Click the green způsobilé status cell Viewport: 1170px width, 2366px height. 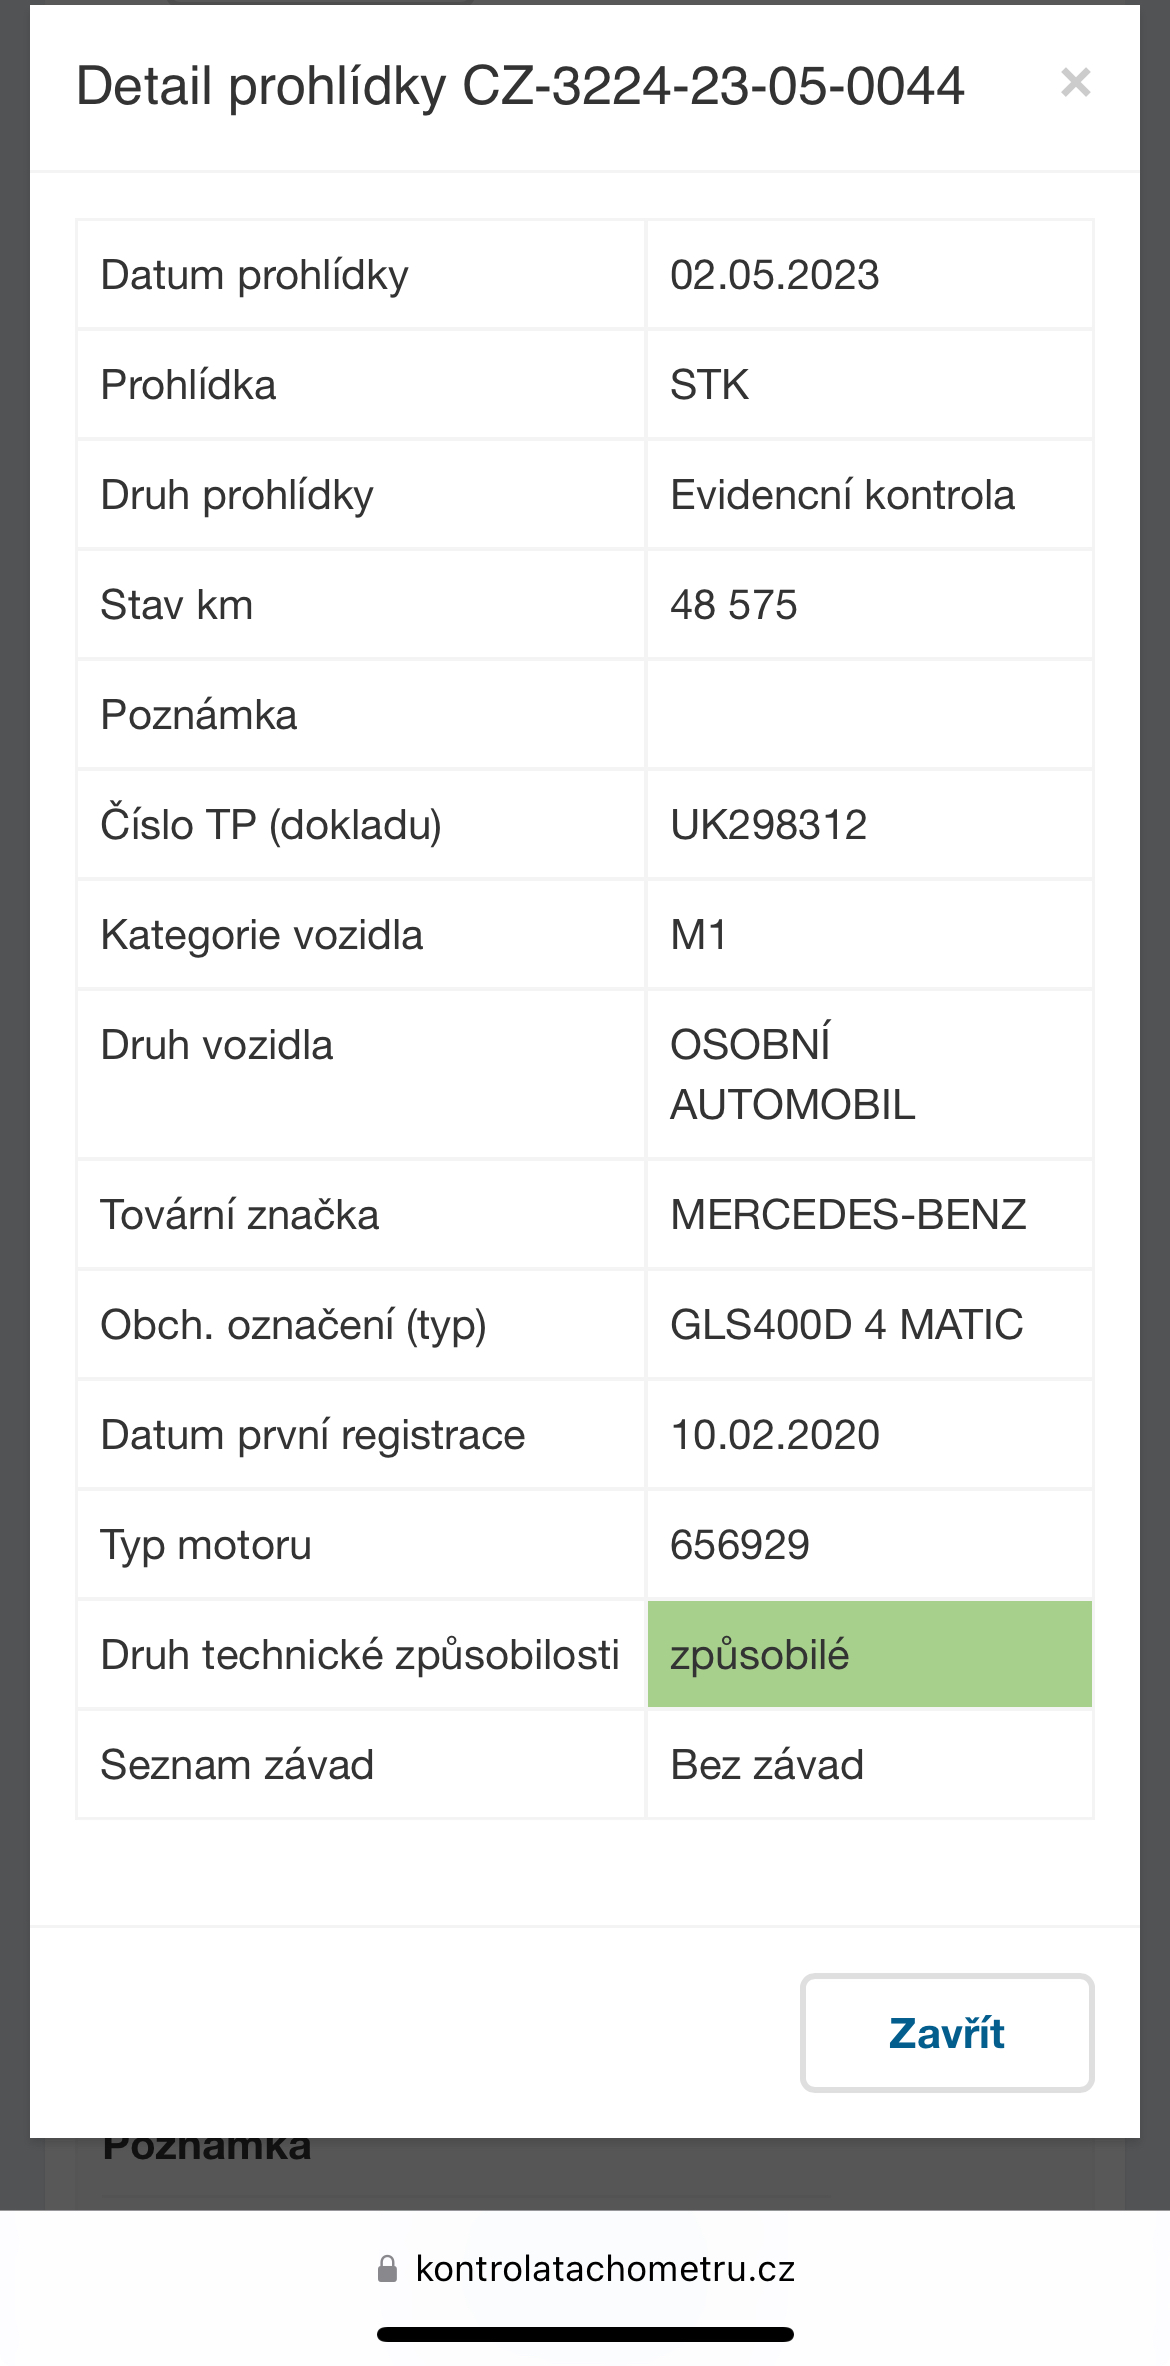coord(870,1654)
